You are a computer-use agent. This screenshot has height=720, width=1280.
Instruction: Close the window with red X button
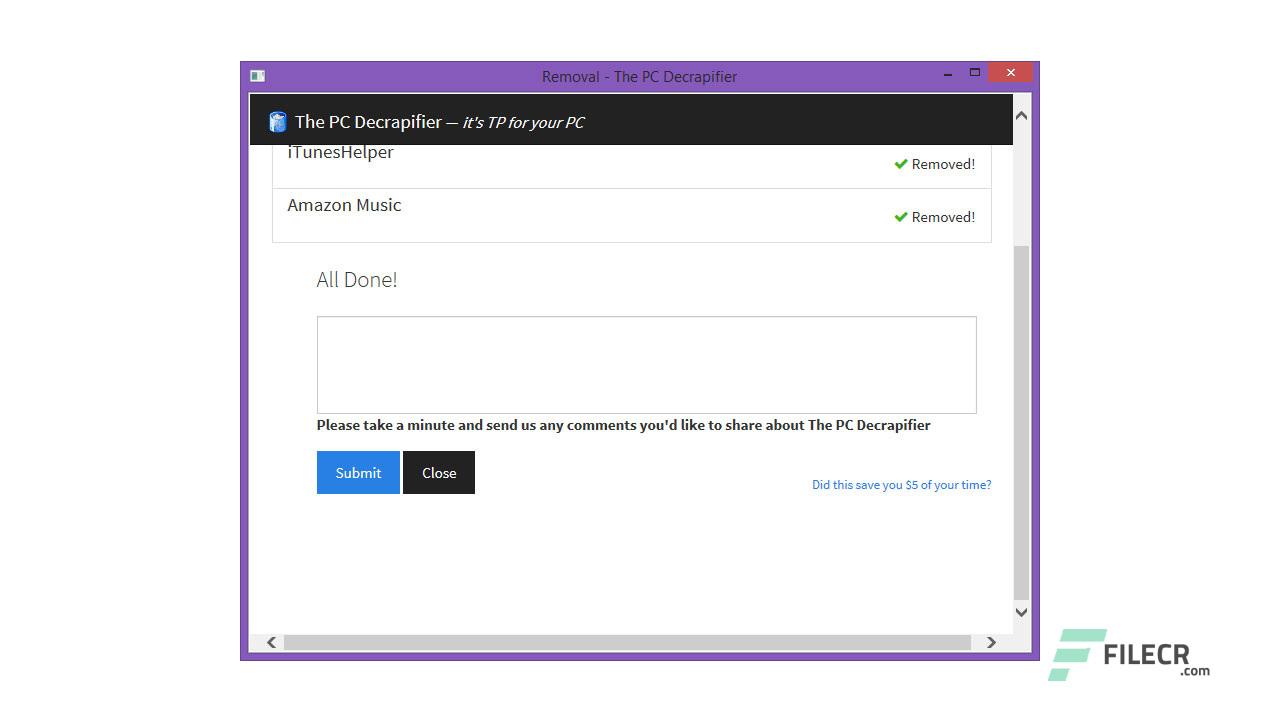(x=1011, y=72)
